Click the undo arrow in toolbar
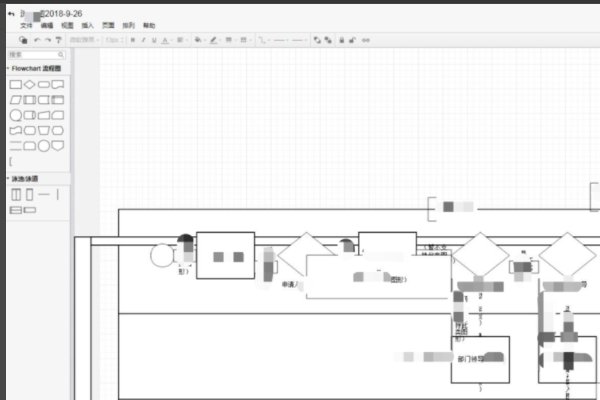Viewport: 600px width, 400px height. (x=37, y=40)
